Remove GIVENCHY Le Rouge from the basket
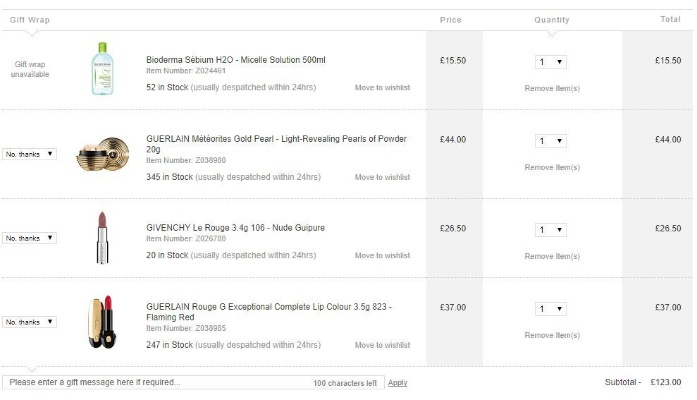This screenshot has width=697, height=400. point(552,256)
